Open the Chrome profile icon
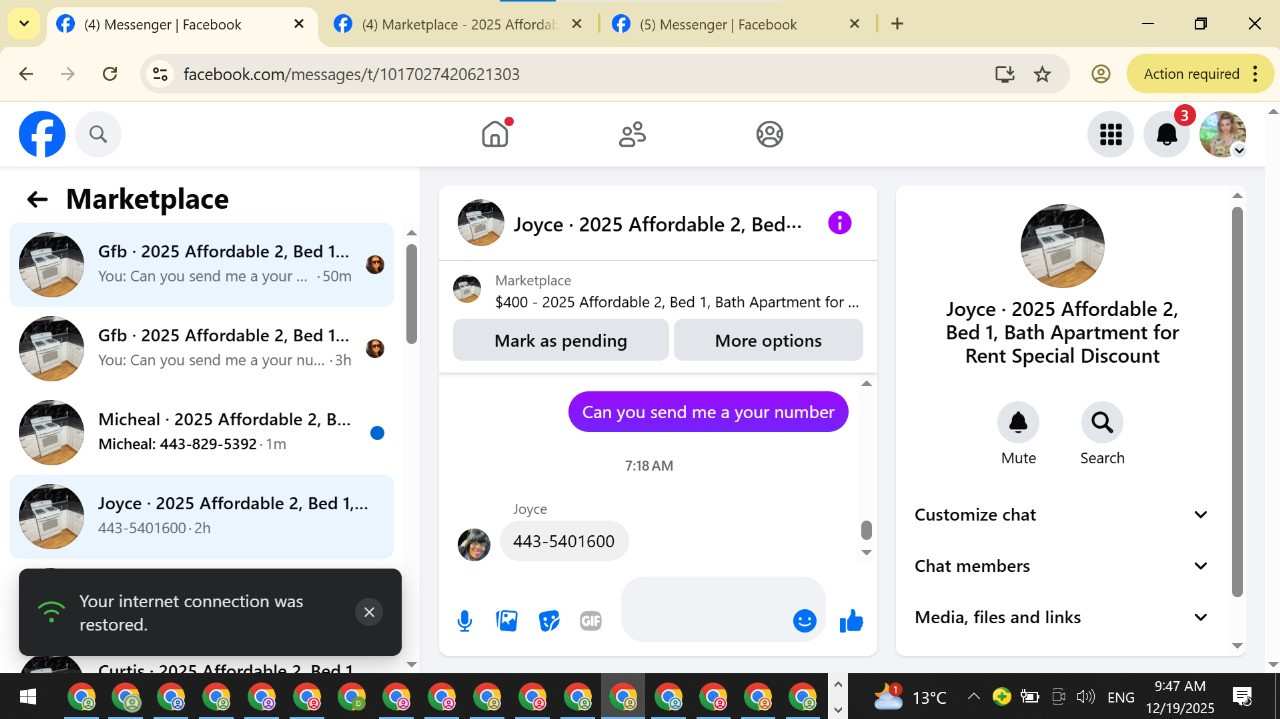The image size is (1280, 719). (1101, 74)
